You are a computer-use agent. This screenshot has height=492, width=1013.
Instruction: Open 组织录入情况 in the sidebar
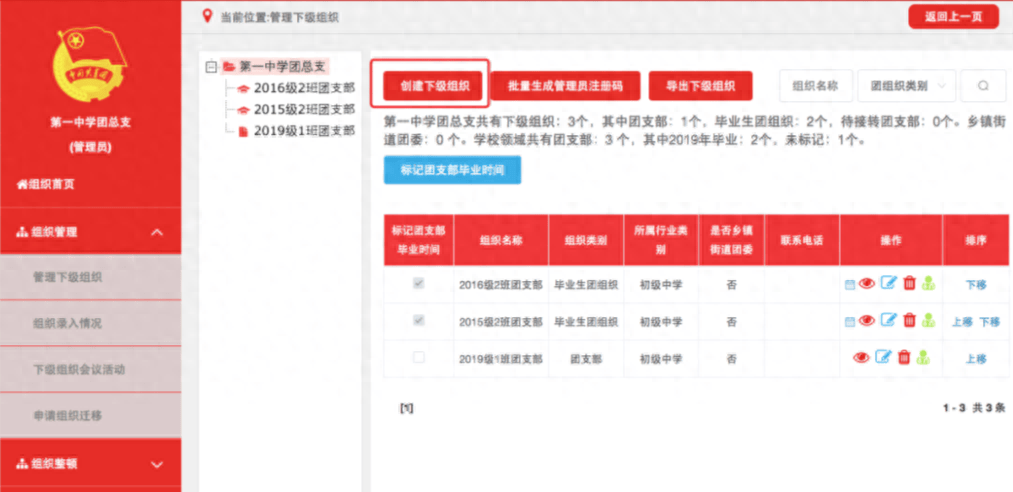tap(67, 323)
